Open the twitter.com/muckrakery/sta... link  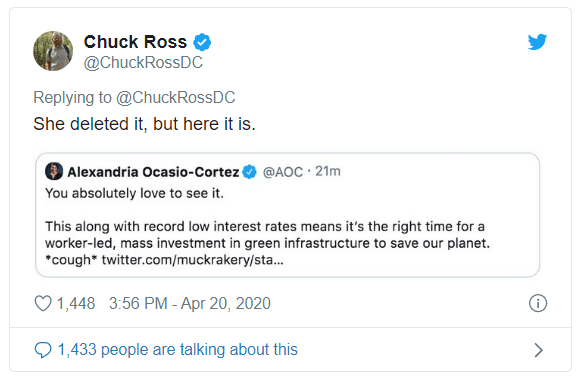[x=193, y=260]
